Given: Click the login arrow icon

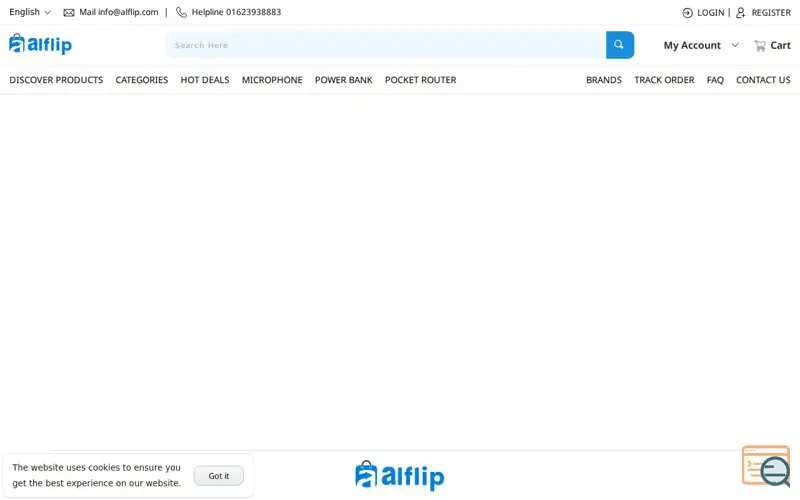Looking at the screenshot, I should pos(687,13).
